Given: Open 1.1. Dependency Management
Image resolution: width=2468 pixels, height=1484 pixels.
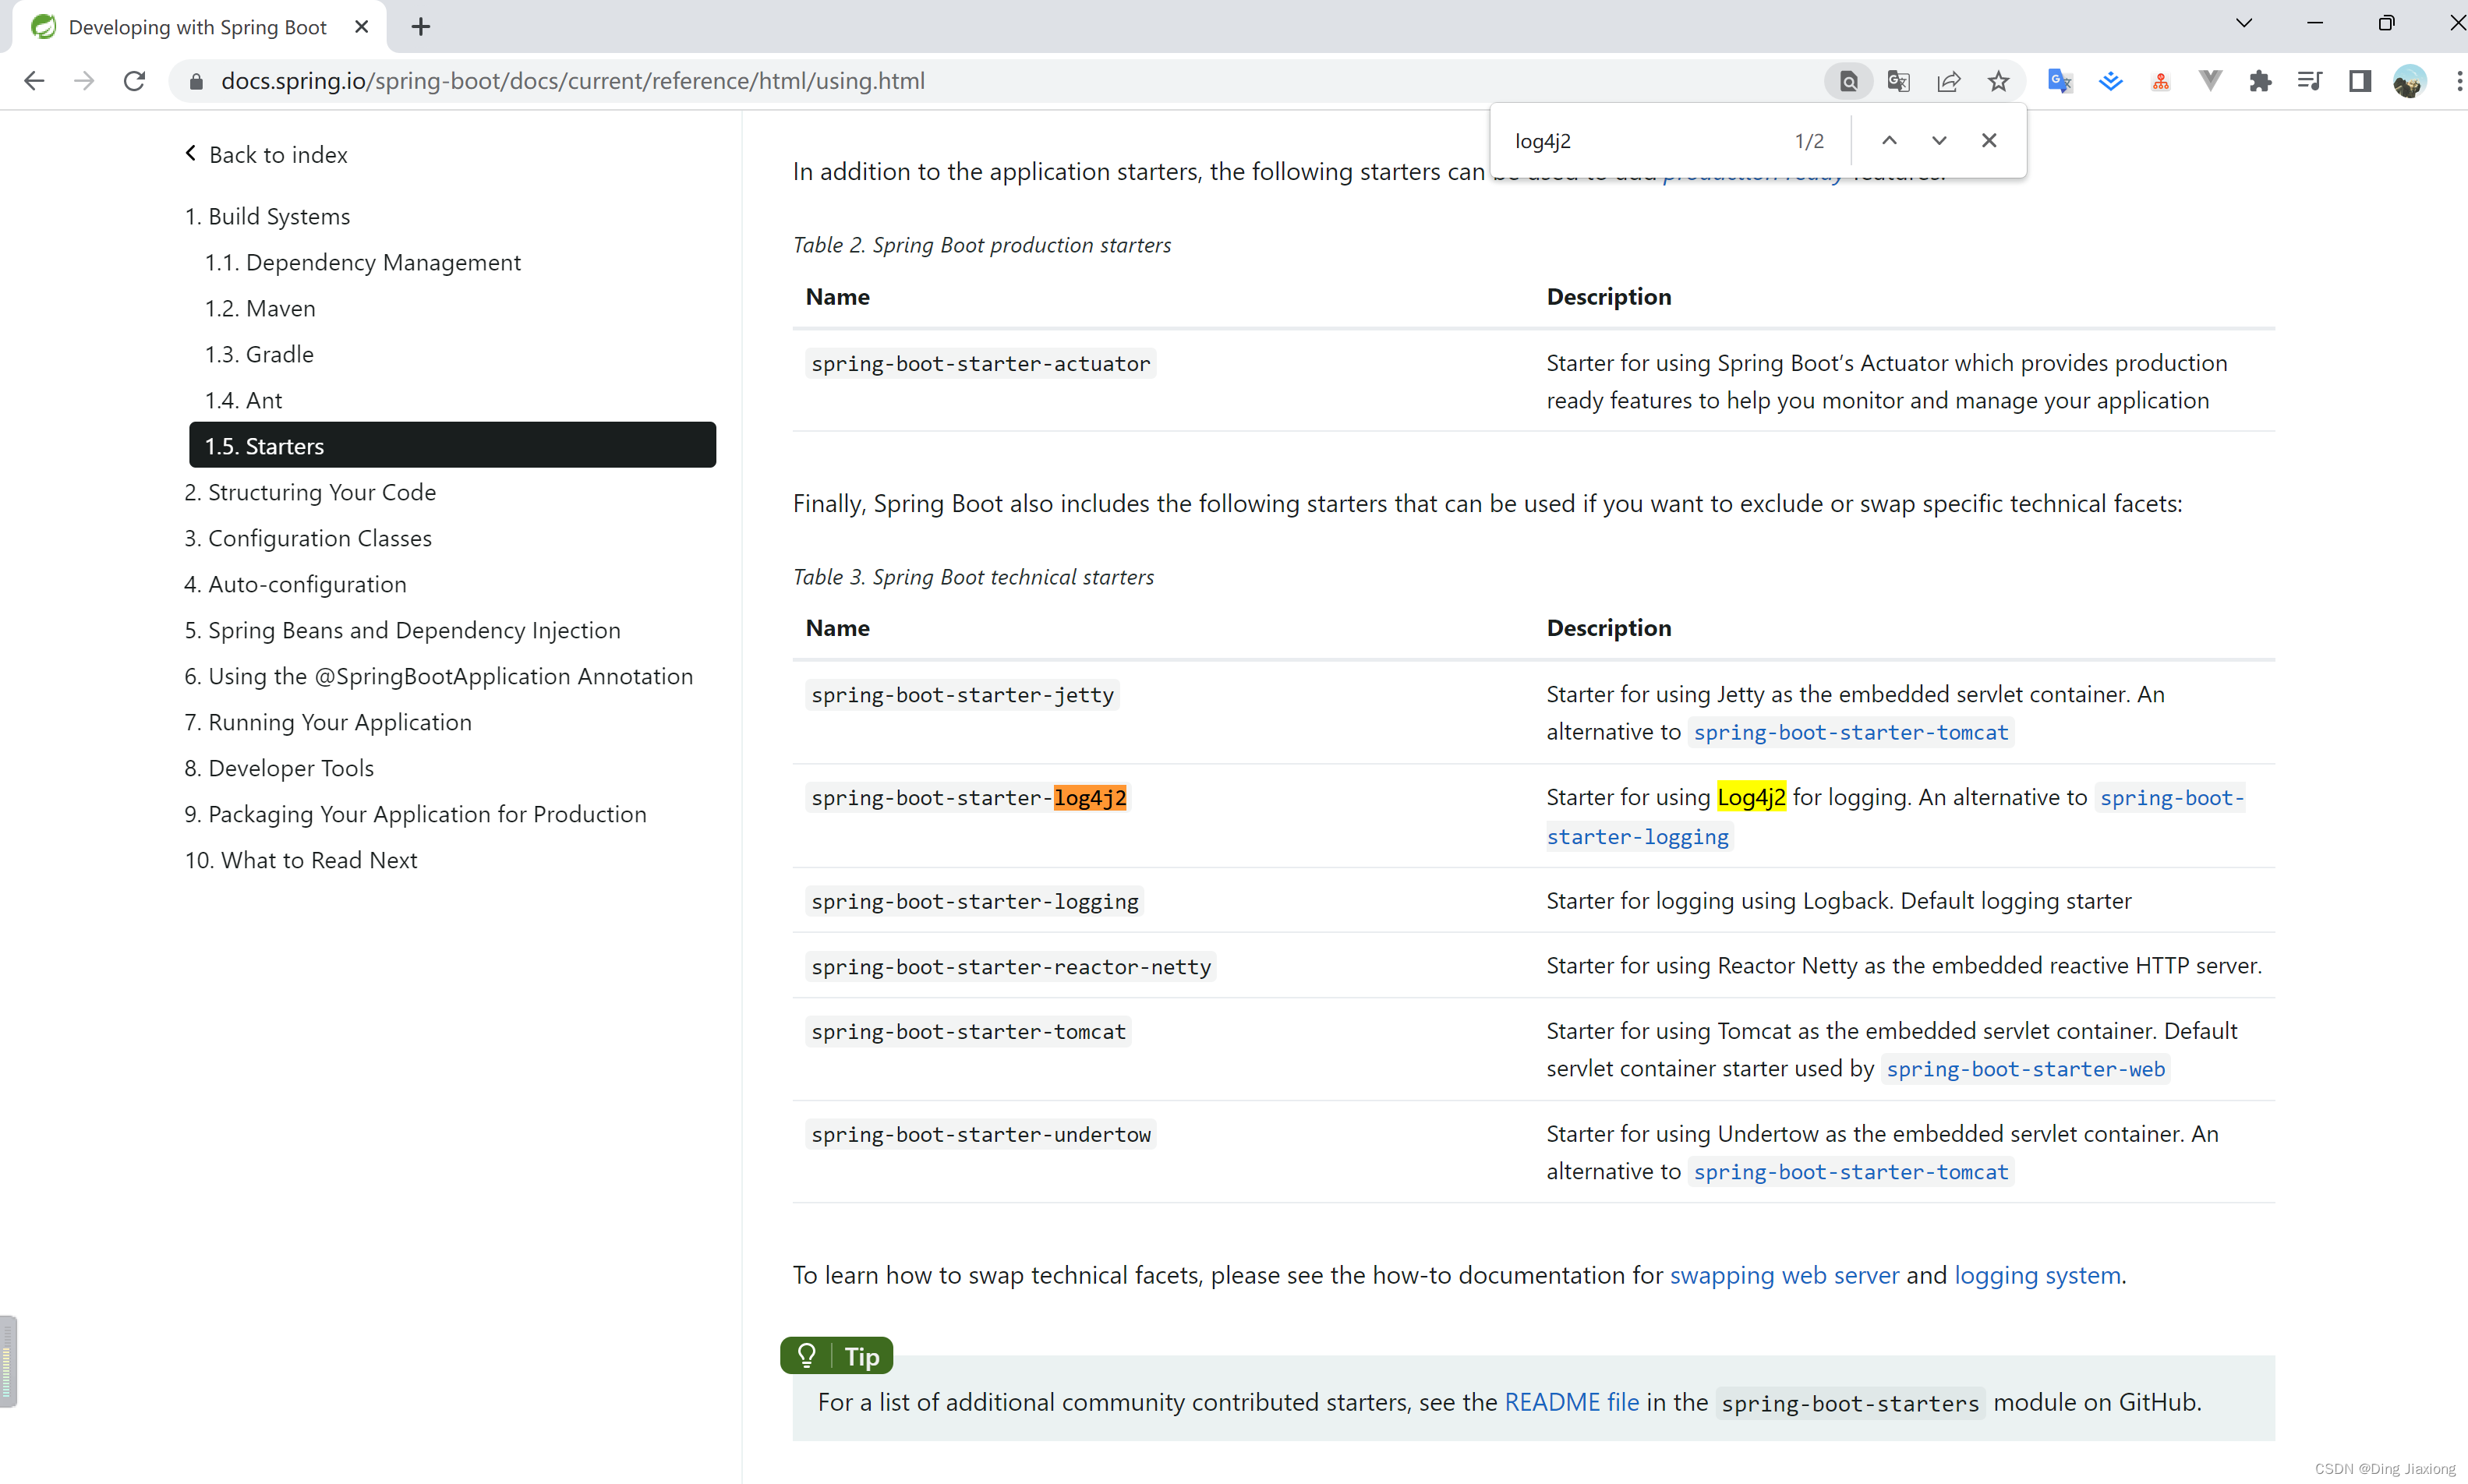Looking at the screenshot, I should click(x=363, y=263).
